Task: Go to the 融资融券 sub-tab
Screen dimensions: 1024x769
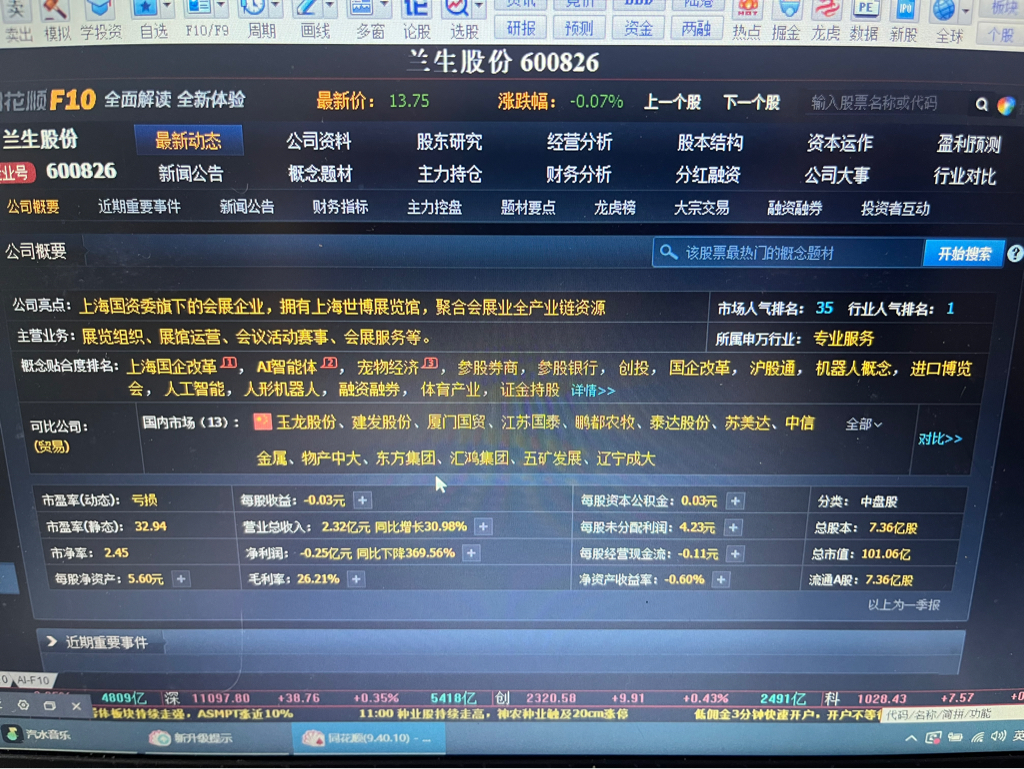Action: [x=795, y=208]
